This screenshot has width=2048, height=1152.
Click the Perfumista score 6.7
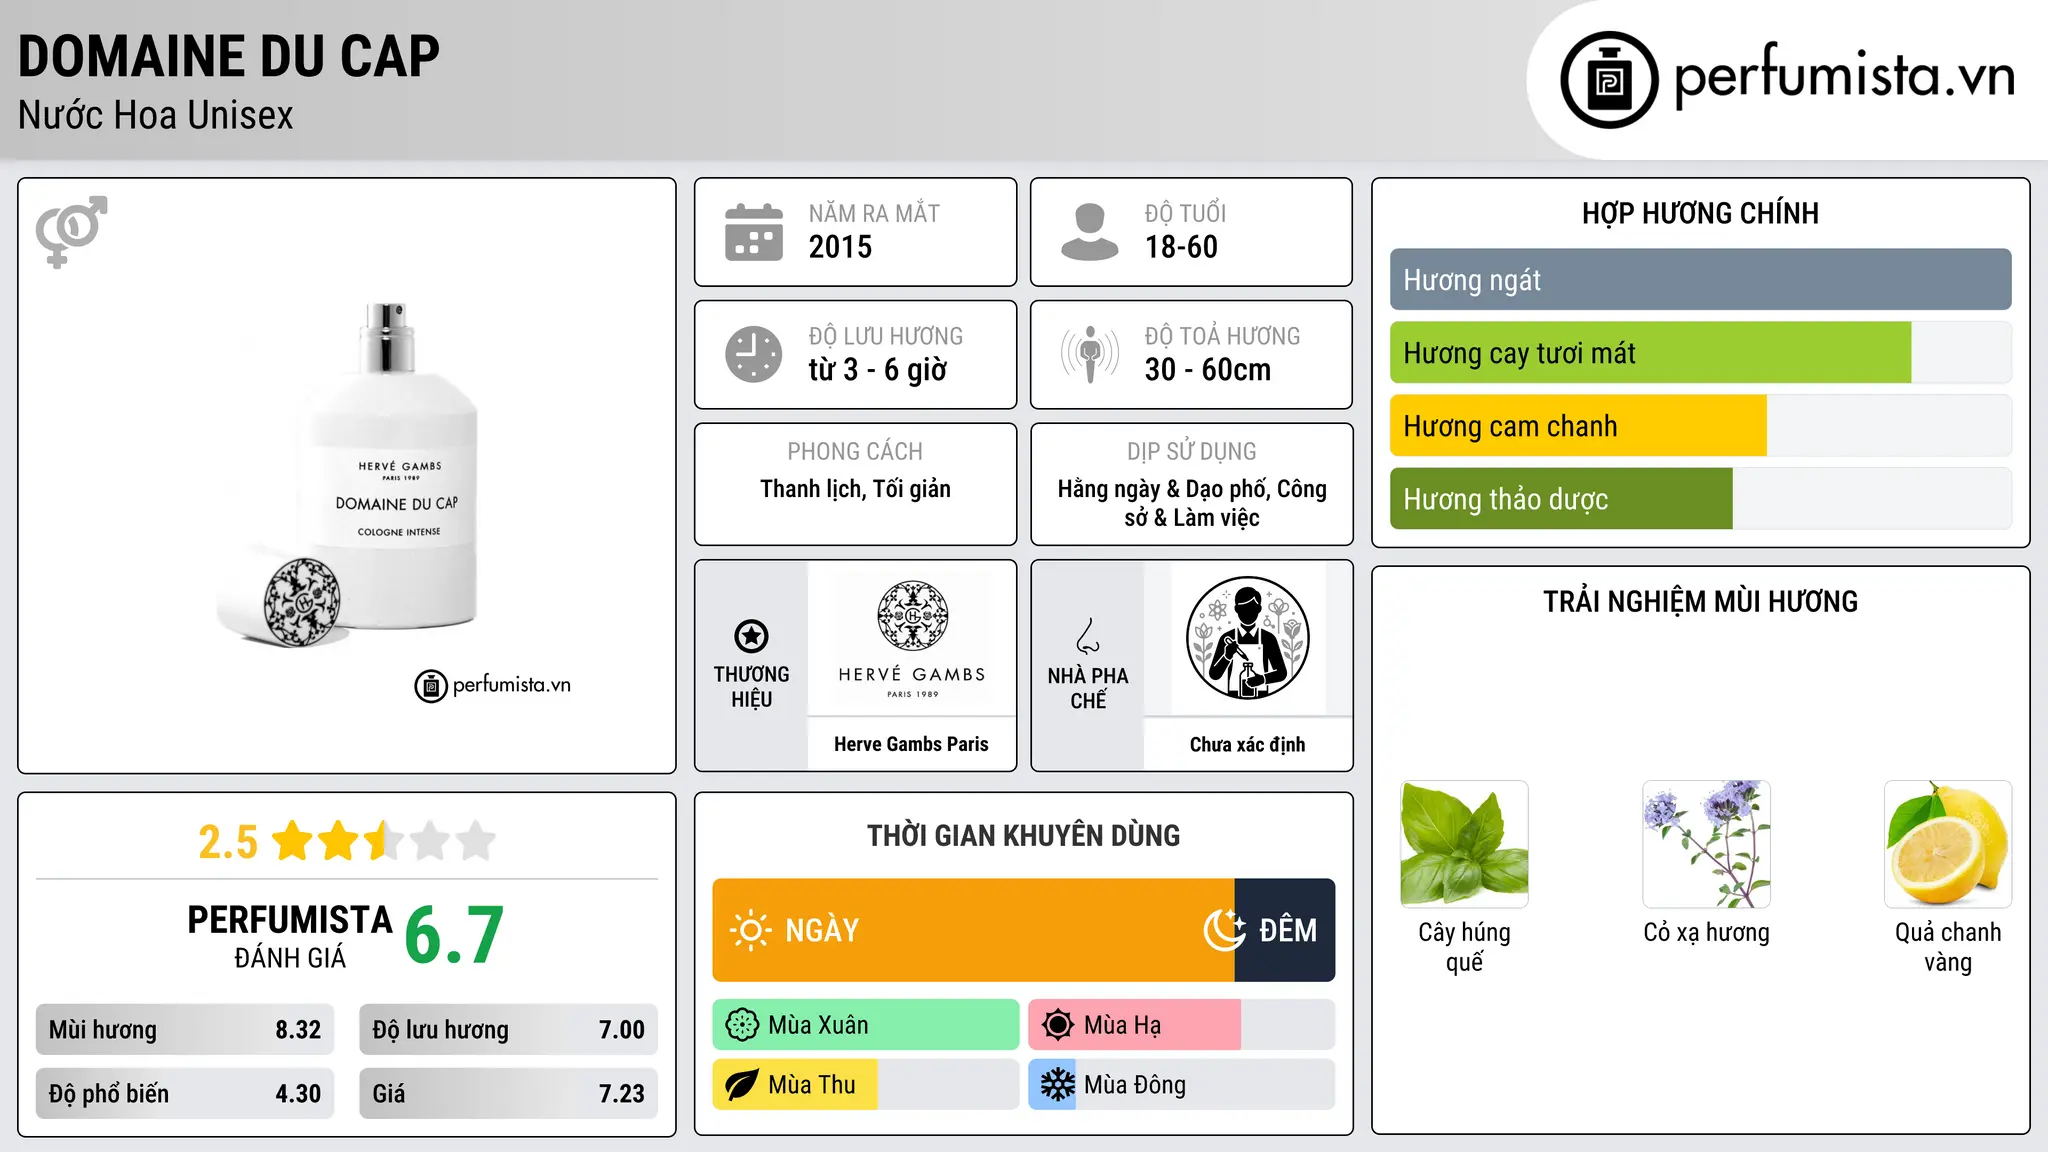pyautogui.click(x=454, y=935)
